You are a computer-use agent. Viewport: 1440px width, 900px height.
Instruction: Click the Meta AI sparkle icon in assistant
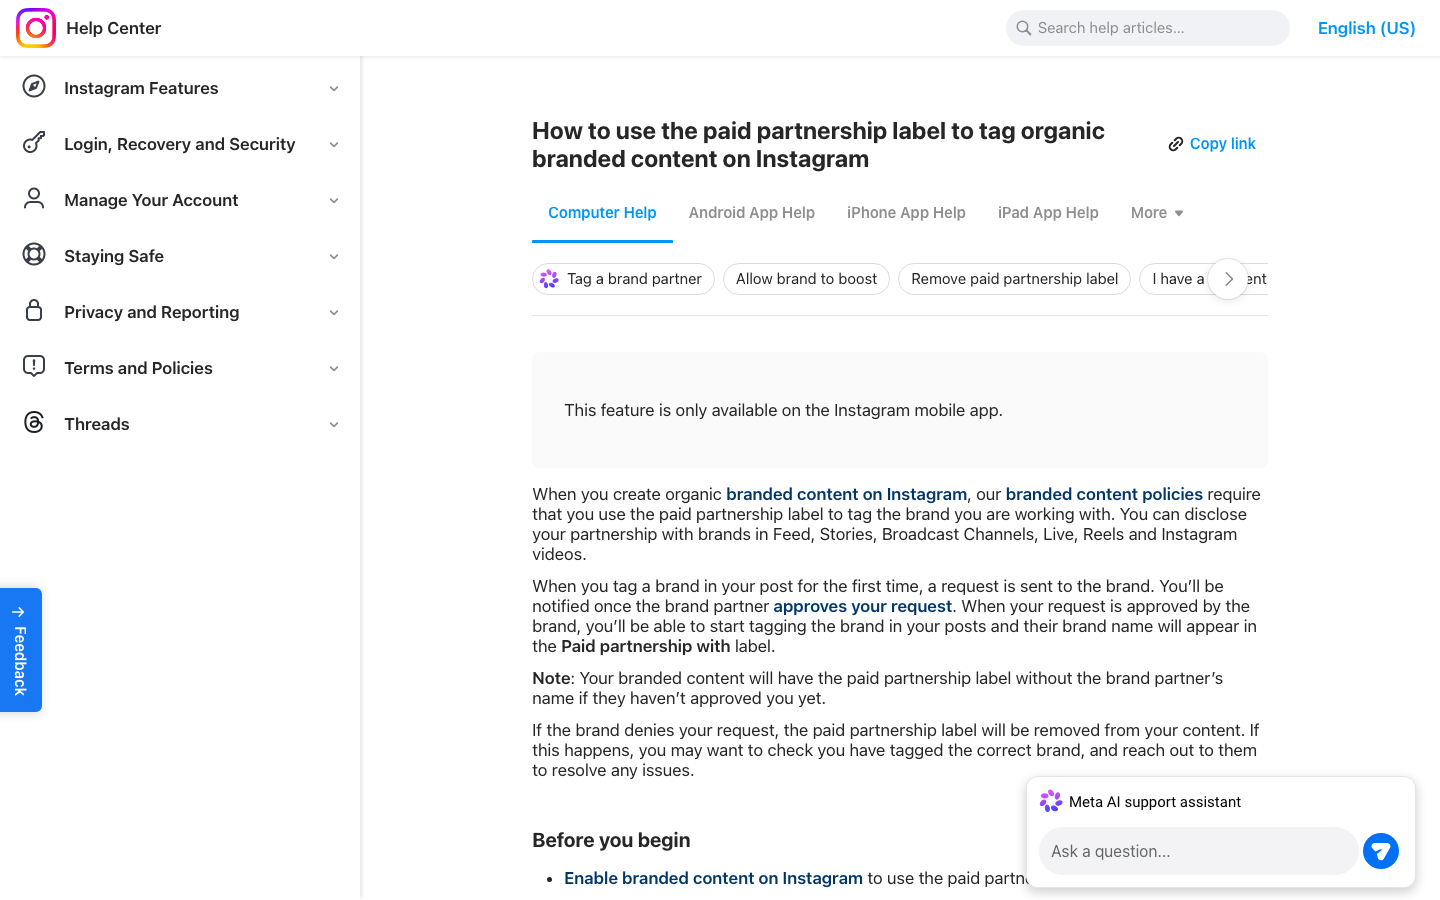click(x=1051, y=802)
